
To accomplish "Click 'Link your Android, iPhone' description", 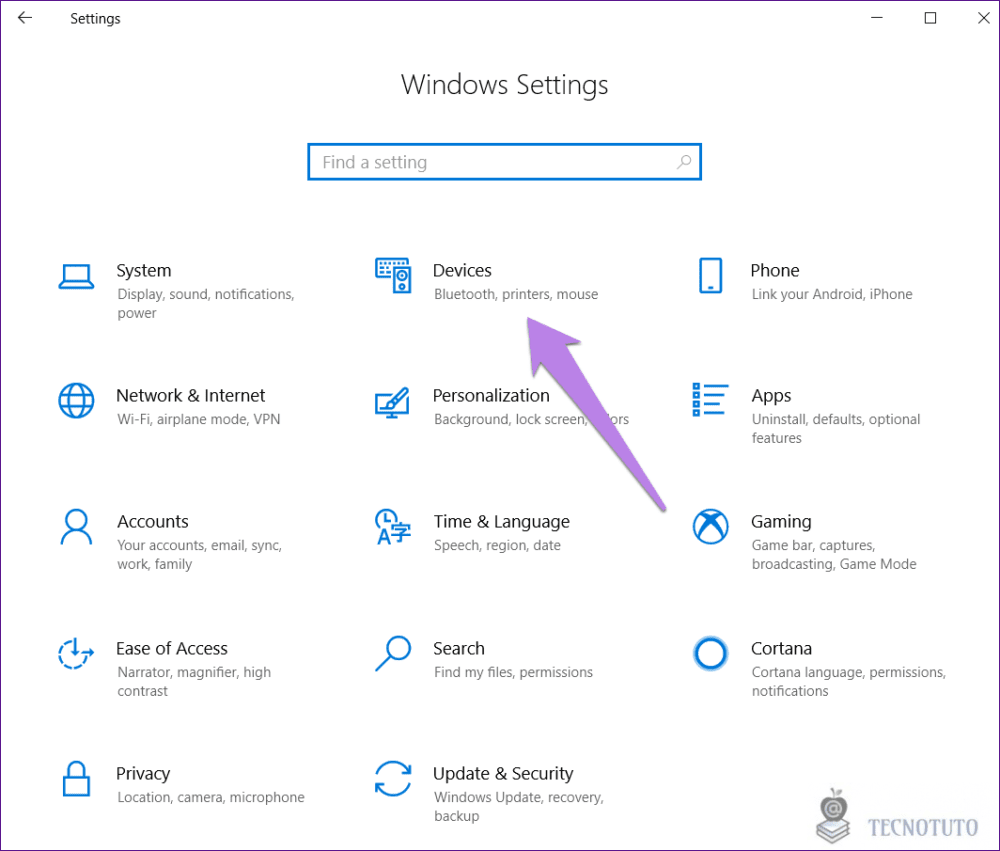I will coord(832,294).
